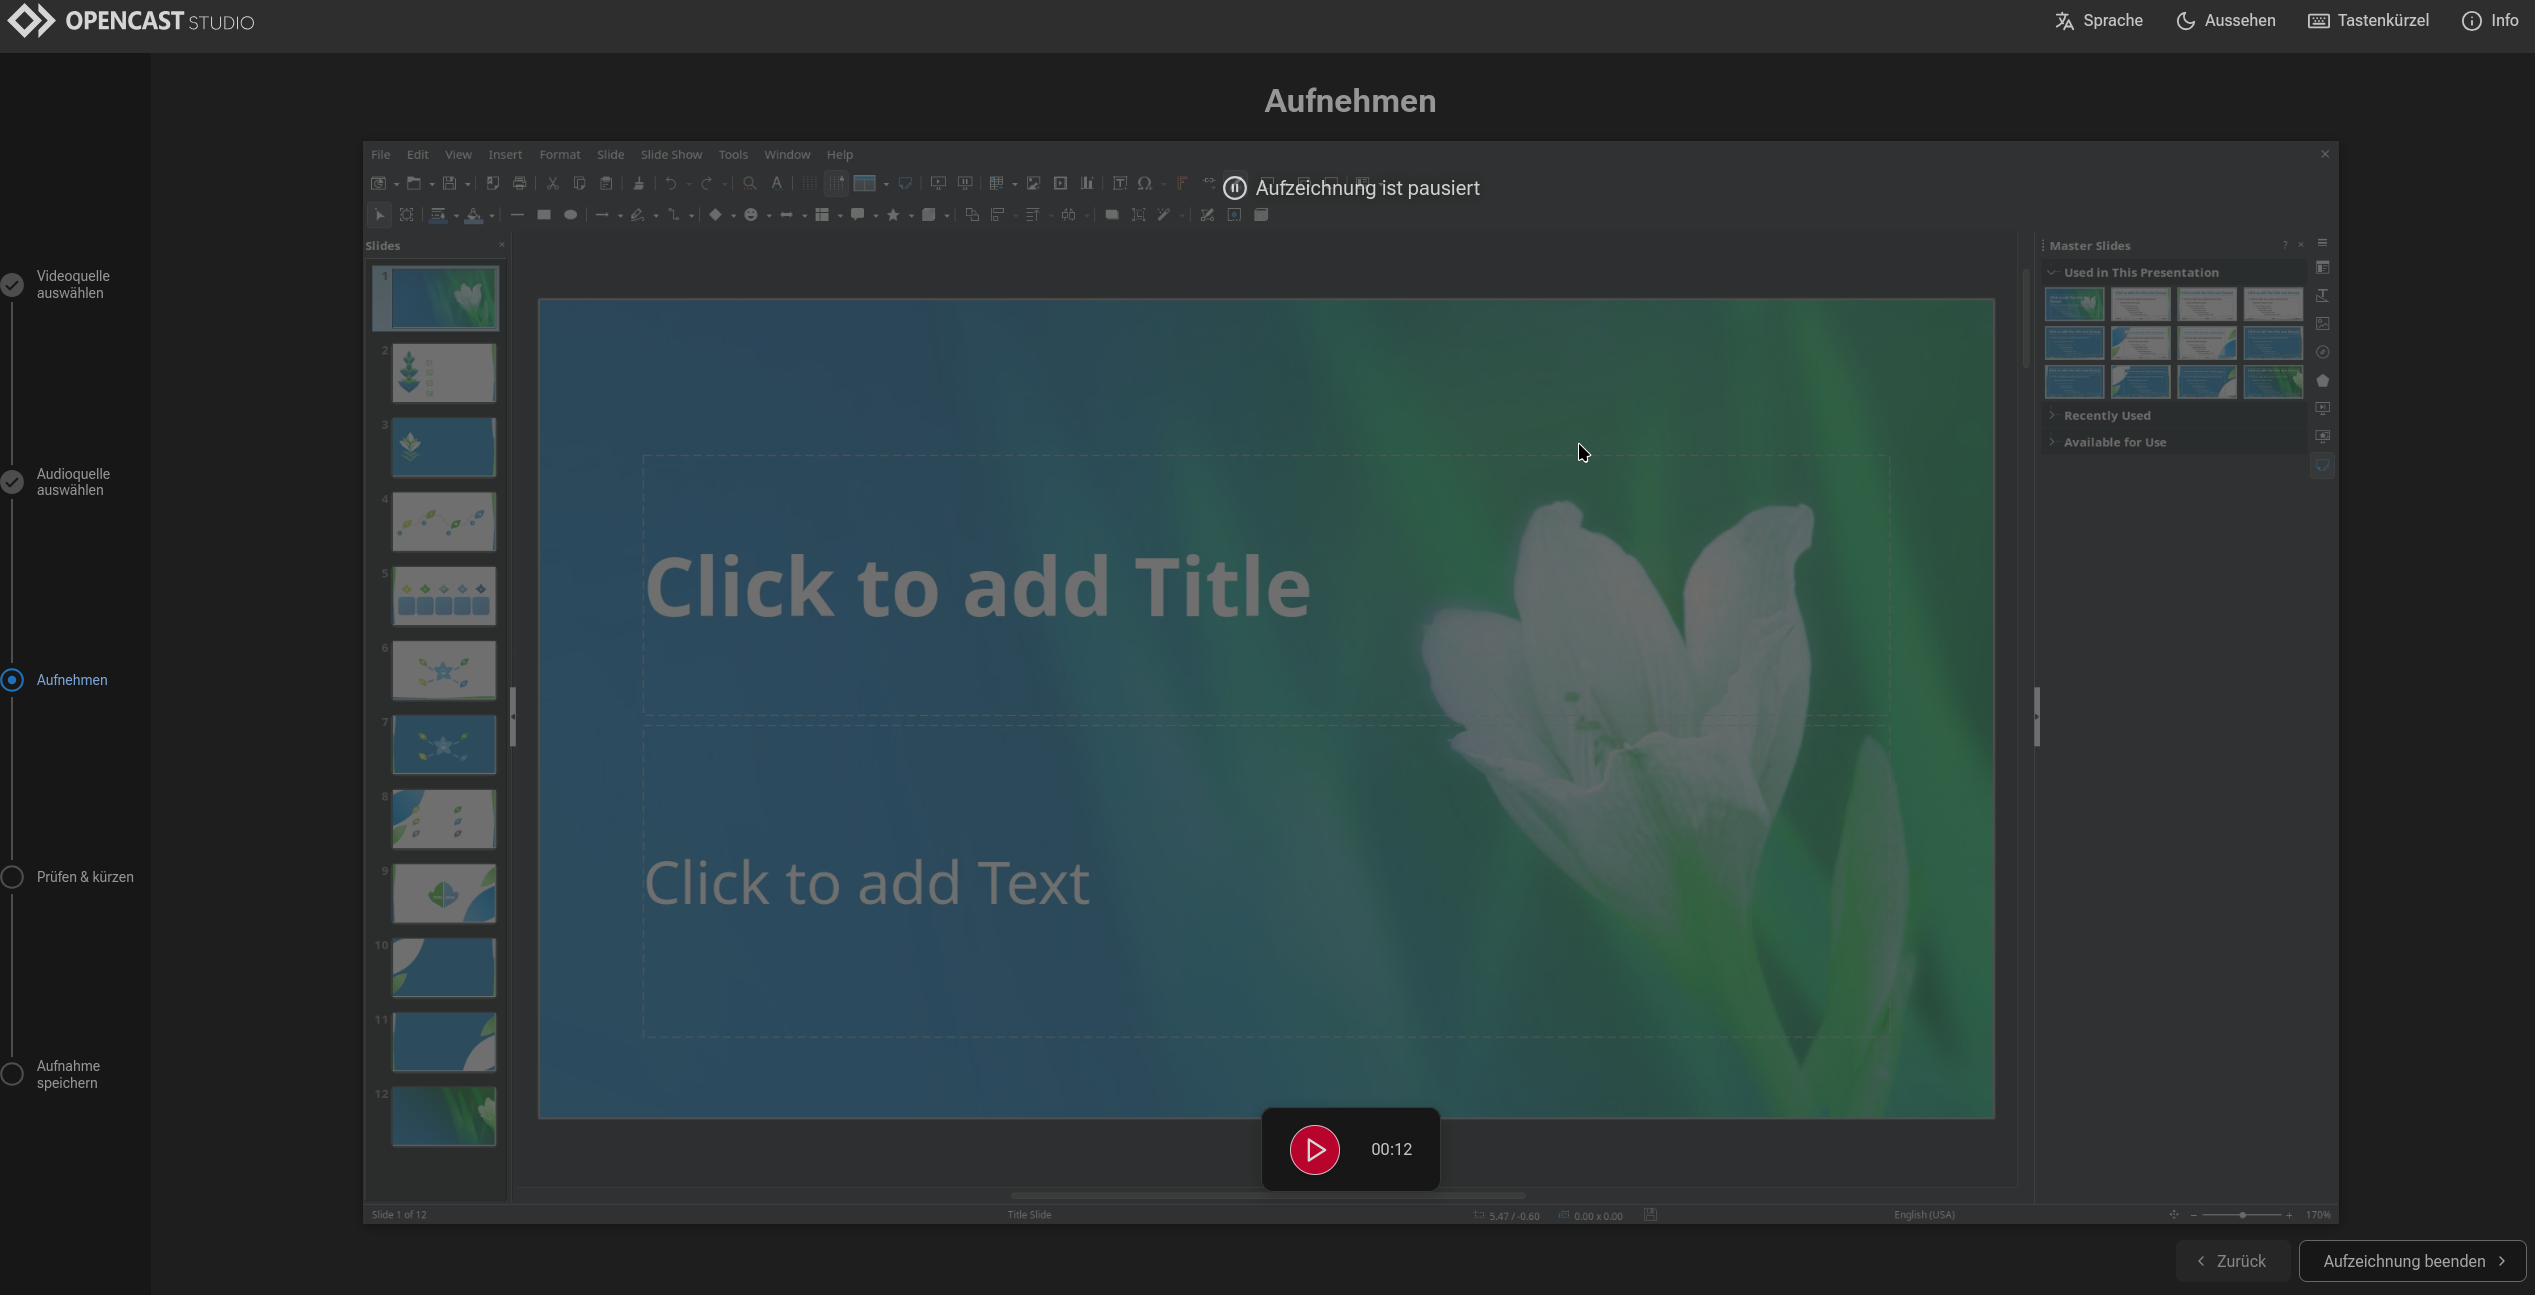Open the sidebar Gallery panel icon

point(2322,324)
